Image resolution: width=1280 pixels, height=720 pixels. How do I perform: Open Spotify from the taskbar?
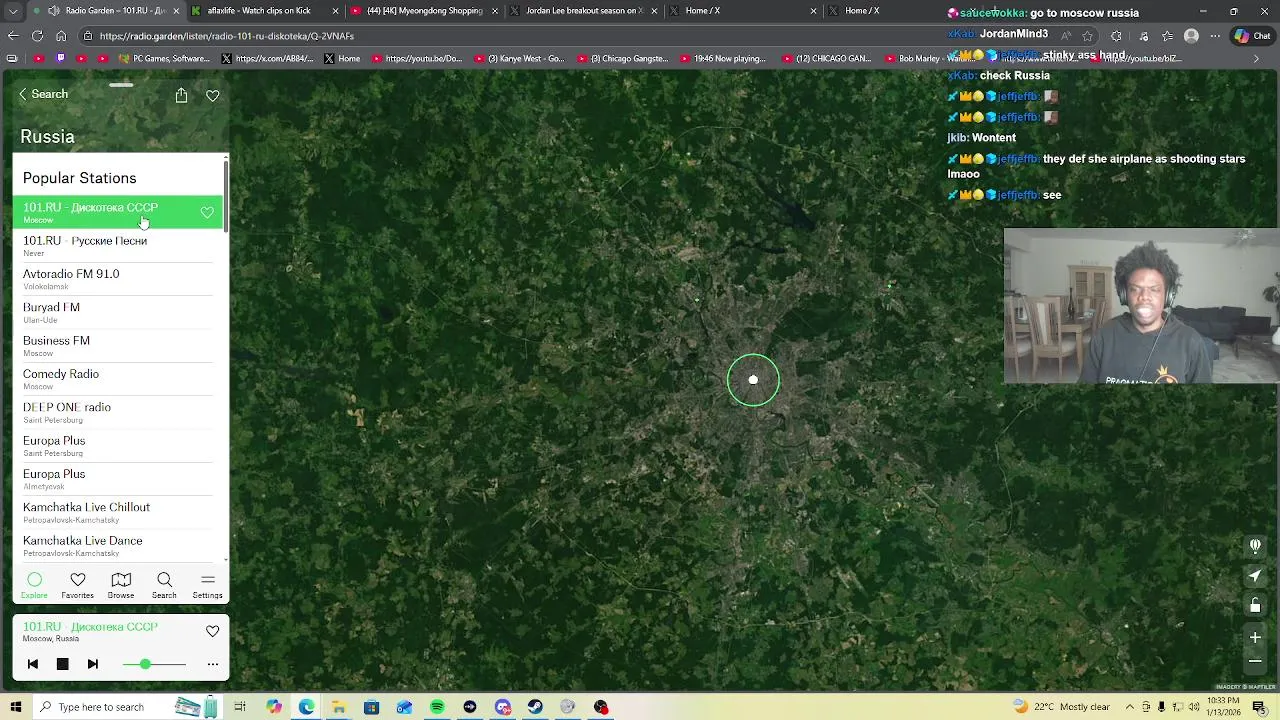(437, 707)
